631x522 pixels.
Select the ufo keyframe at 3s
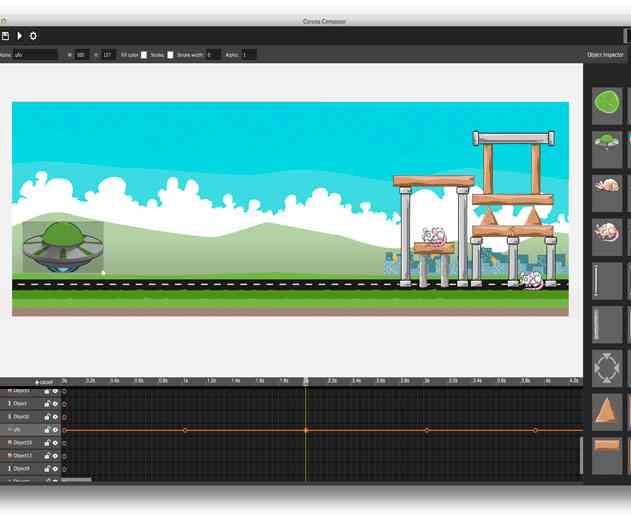(427, 430)
